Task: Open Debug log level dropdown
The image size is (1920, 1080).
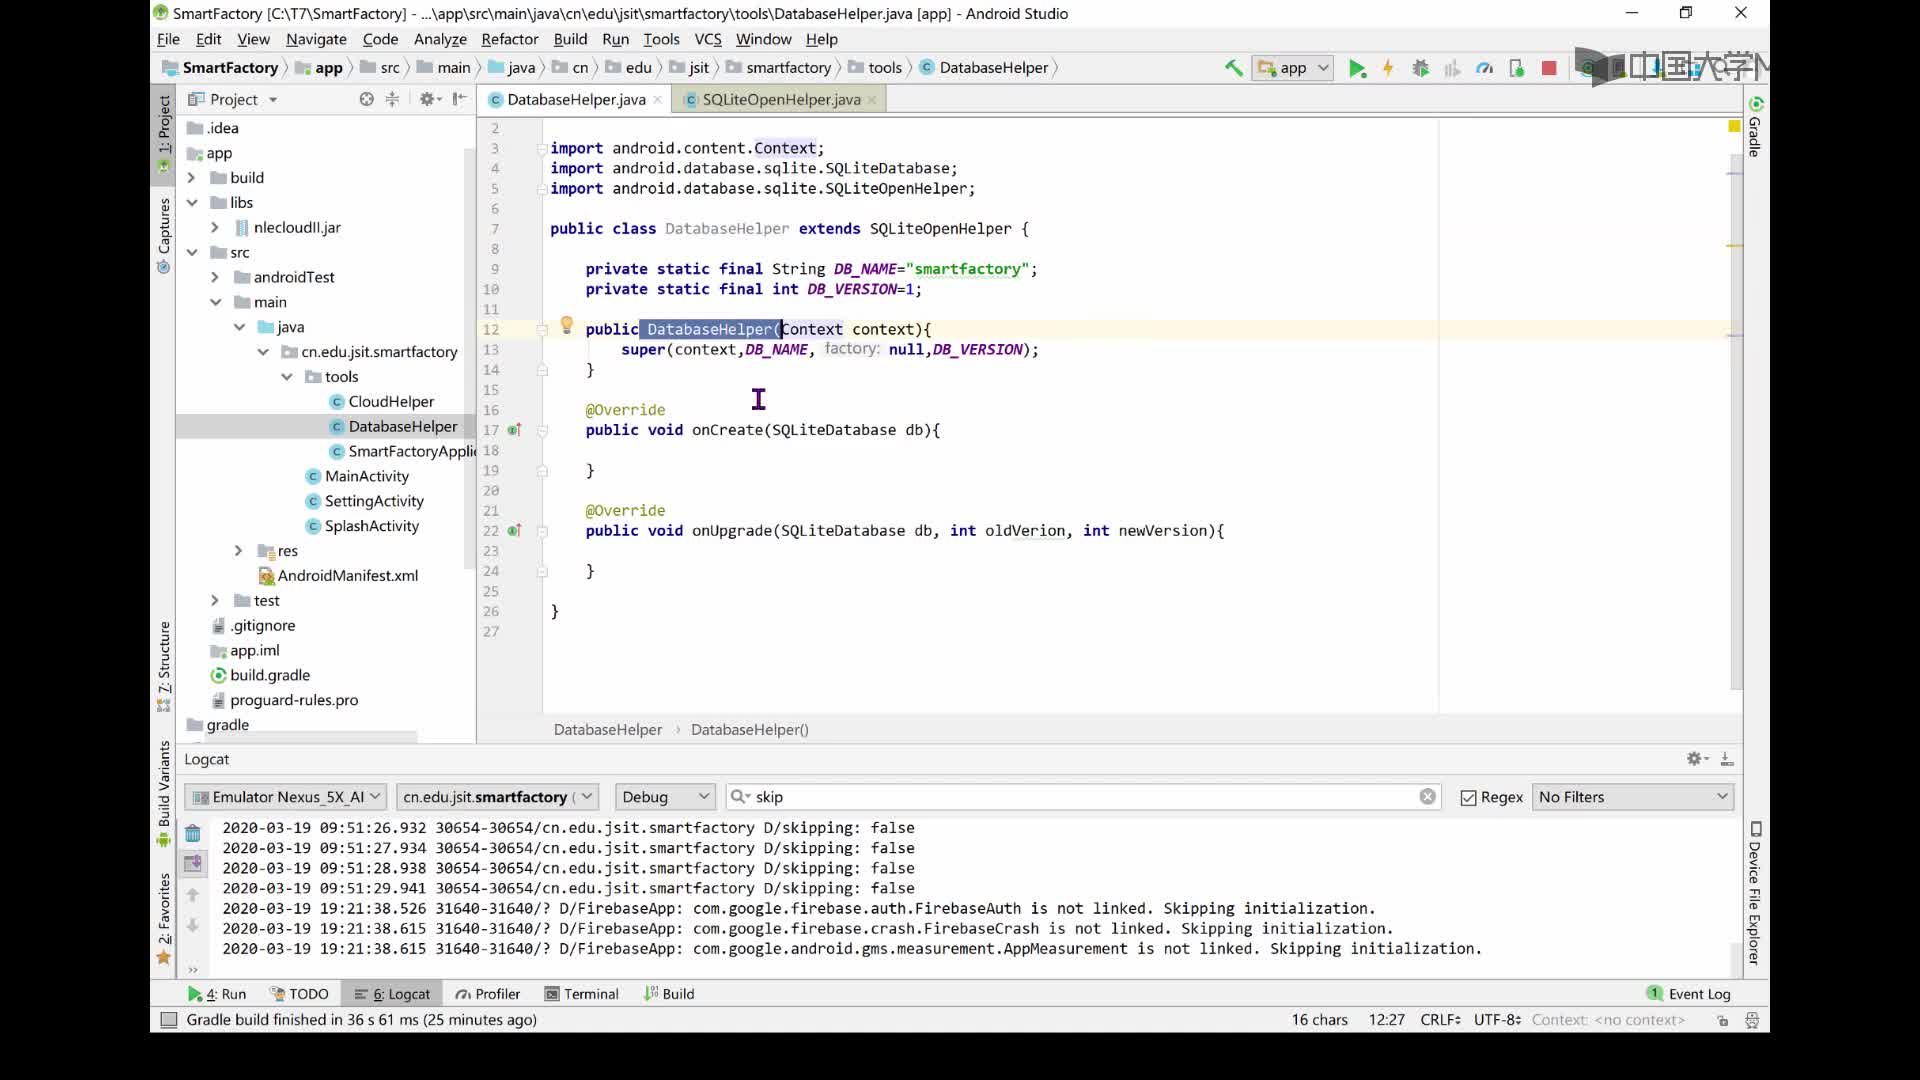Action: (x=665, y=797)
